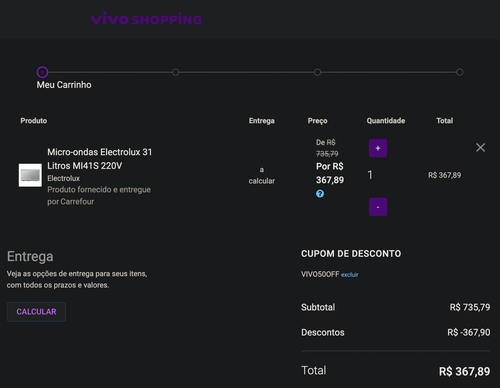Select the last checkout step marker

[460, 72]
